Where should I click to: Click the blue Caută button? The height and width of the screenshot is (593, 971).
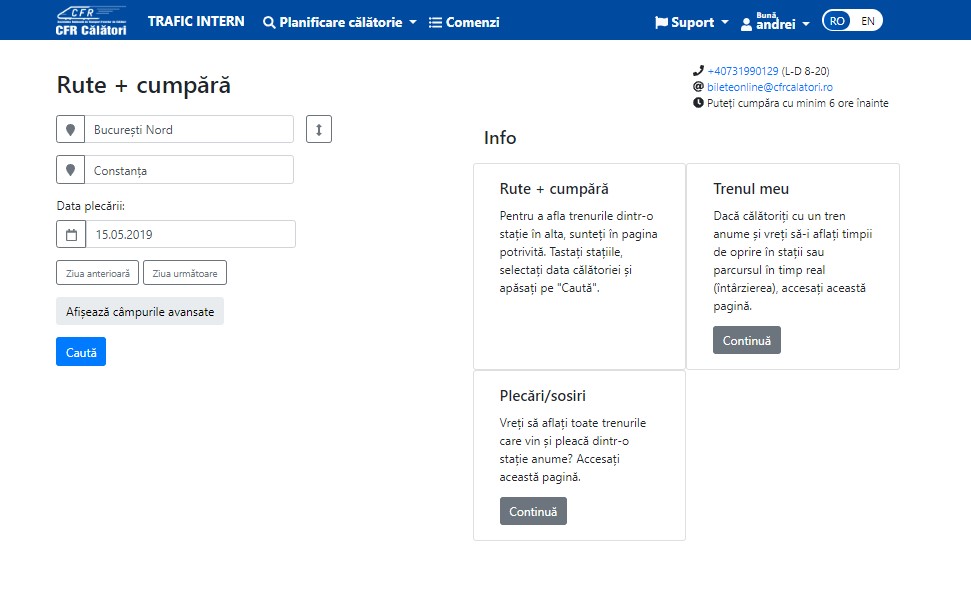[81, 352]
